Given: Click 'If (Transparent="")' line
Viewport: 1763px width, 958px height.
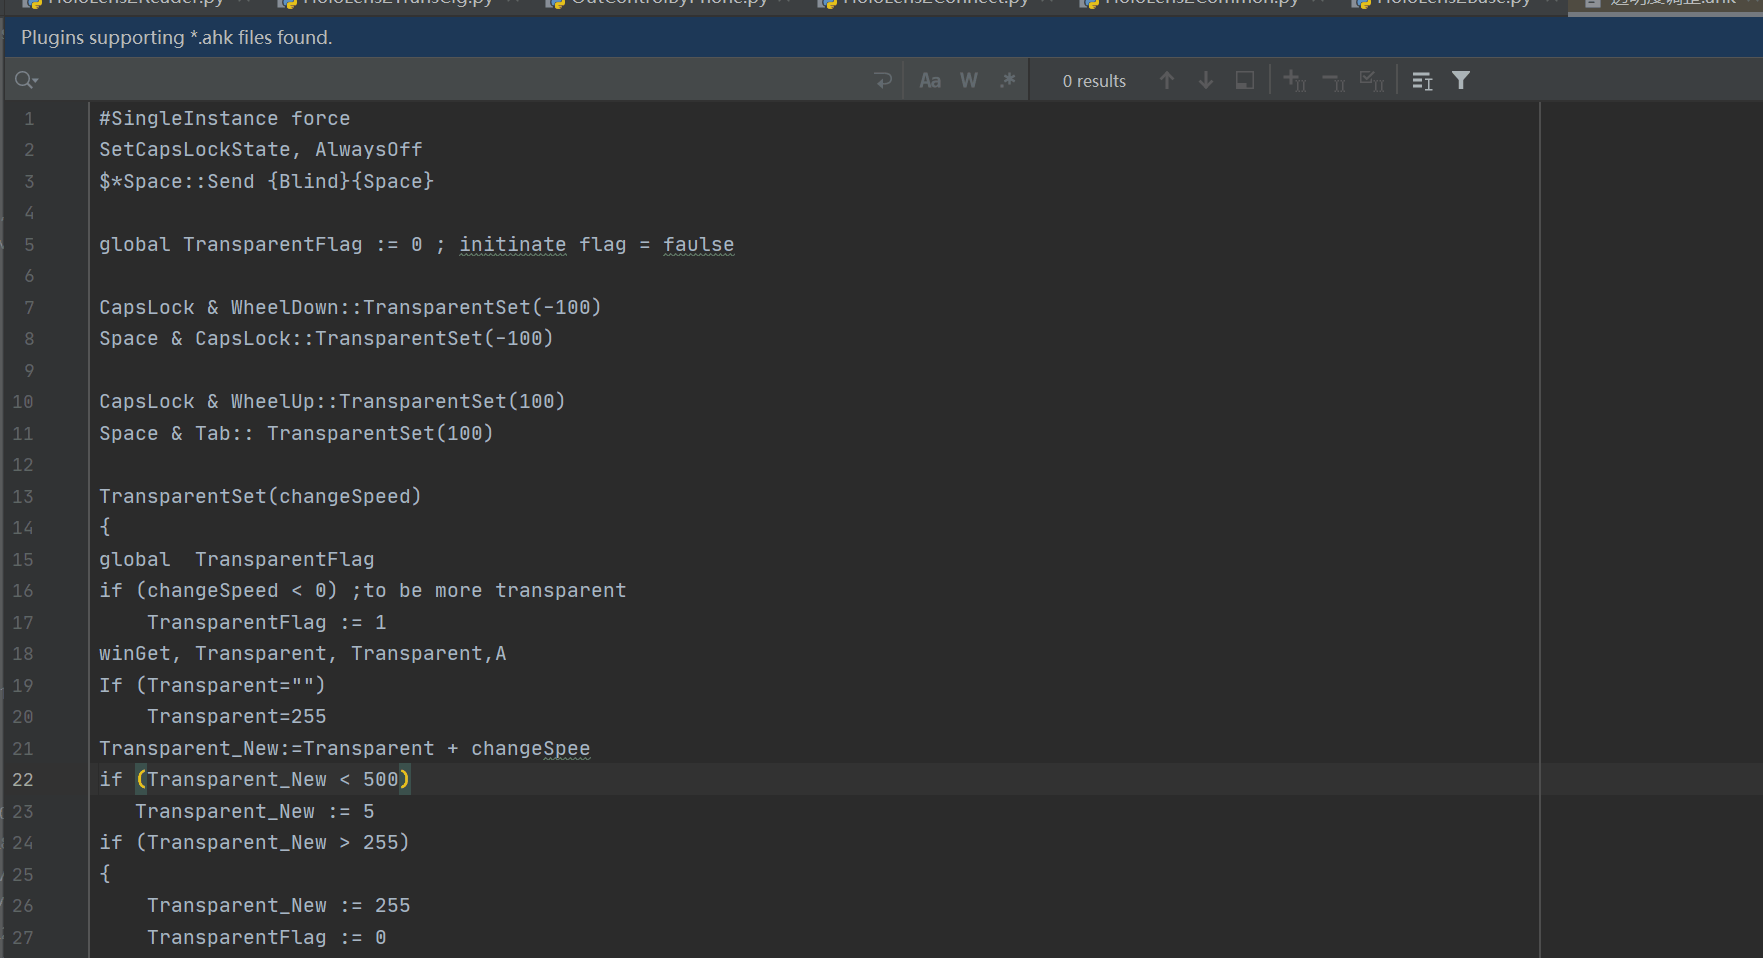Looking at the screenshot, I should [x=212, y=685].
